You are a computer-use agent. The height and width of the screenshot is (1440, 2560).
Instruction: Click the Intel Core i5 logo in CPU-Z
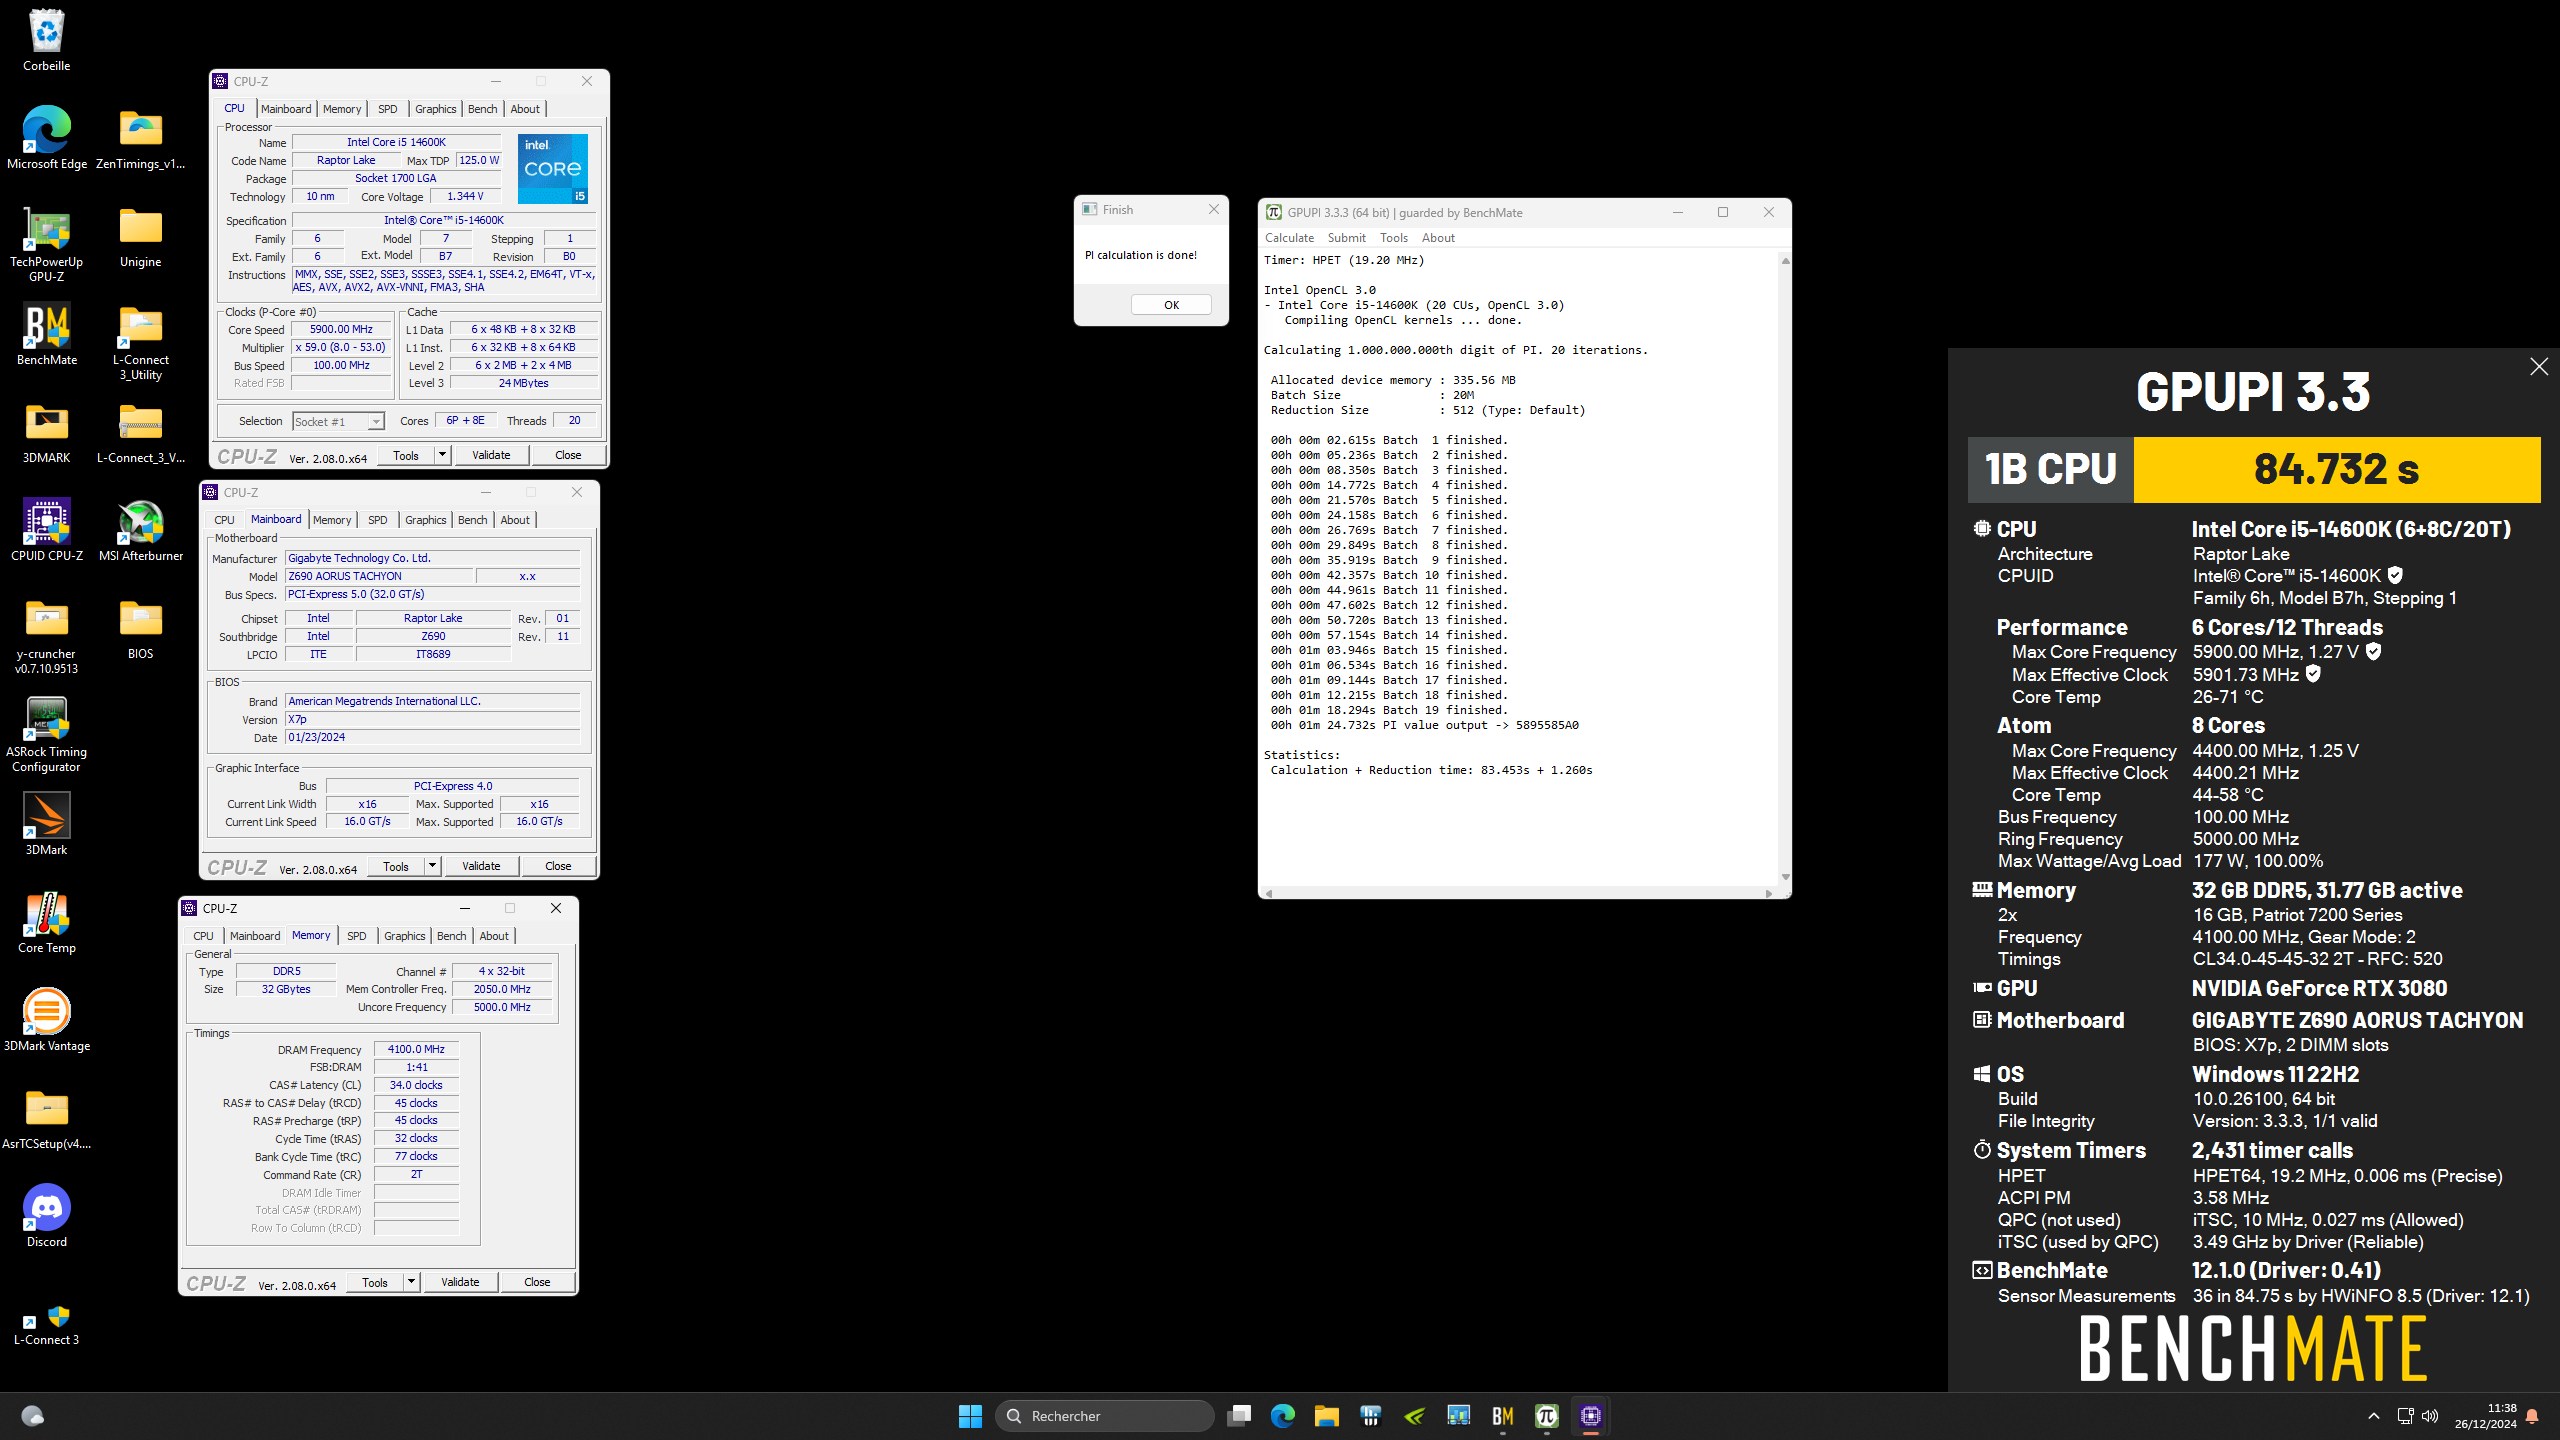[553, 169]
